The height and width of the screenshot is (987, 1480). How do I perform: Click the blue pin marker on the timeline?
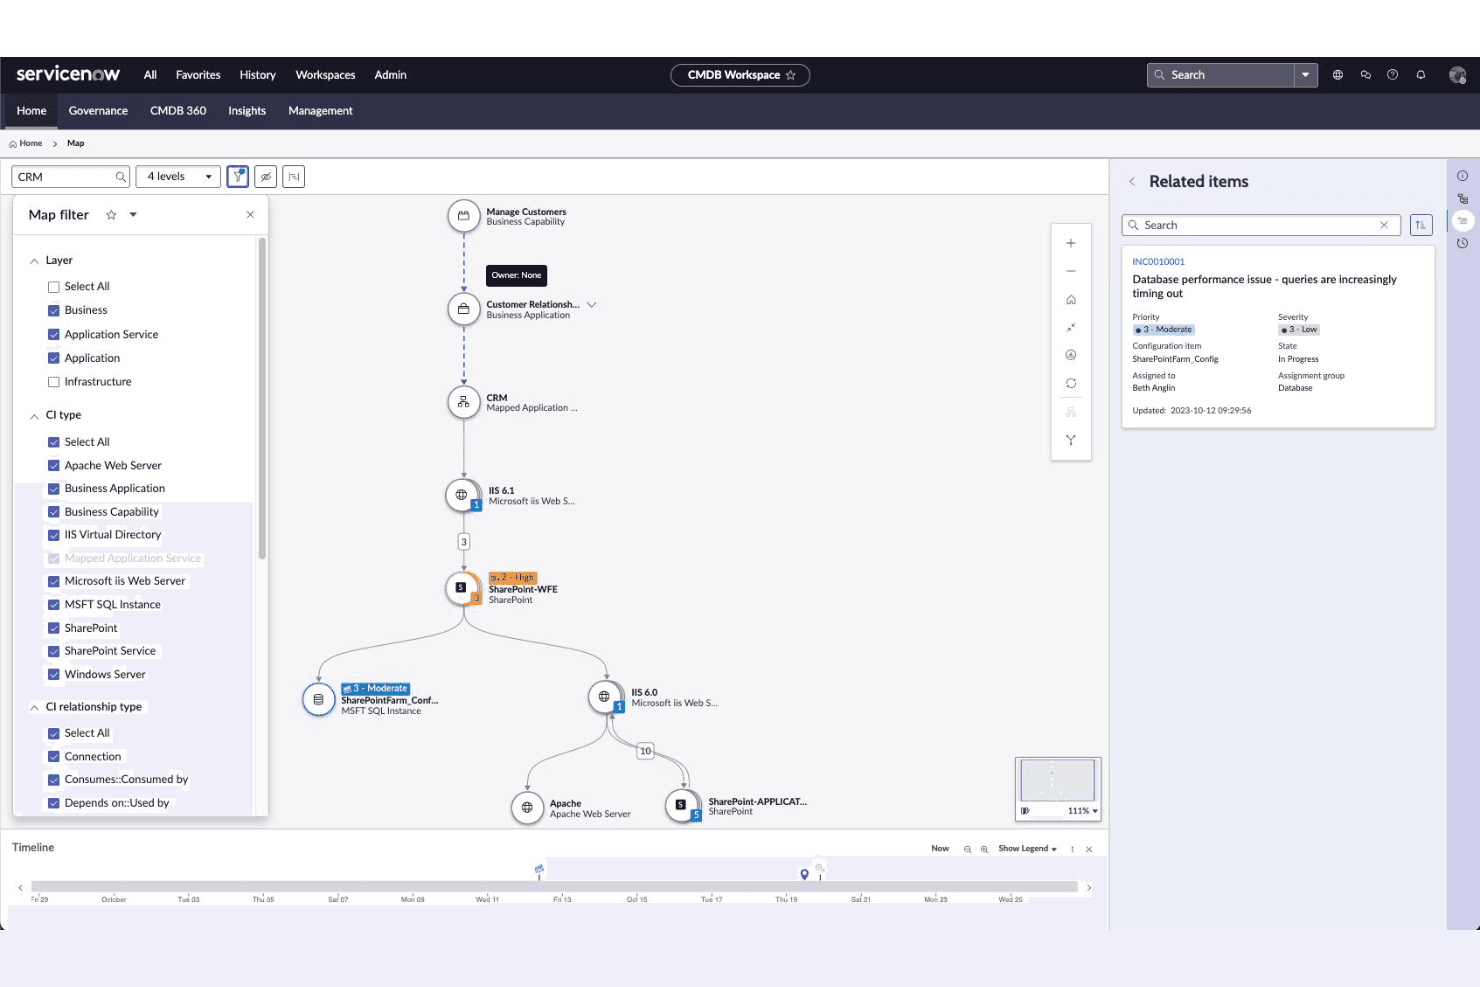coord(804,874)
